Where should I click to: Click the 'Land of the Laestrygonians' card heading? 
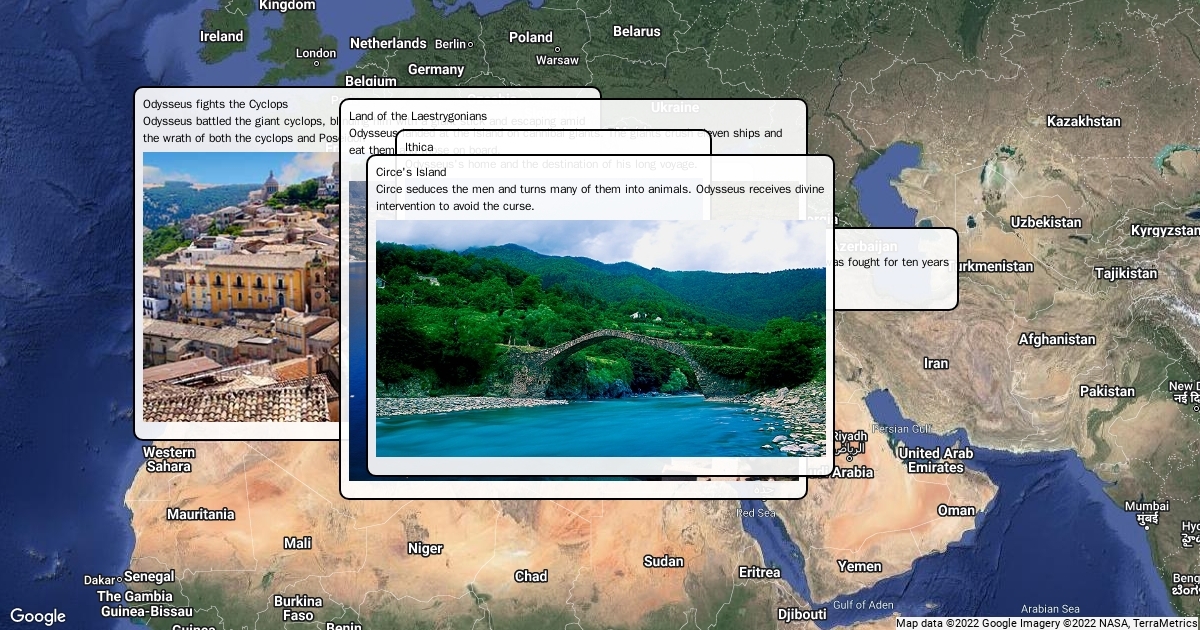tap(418, 116)
